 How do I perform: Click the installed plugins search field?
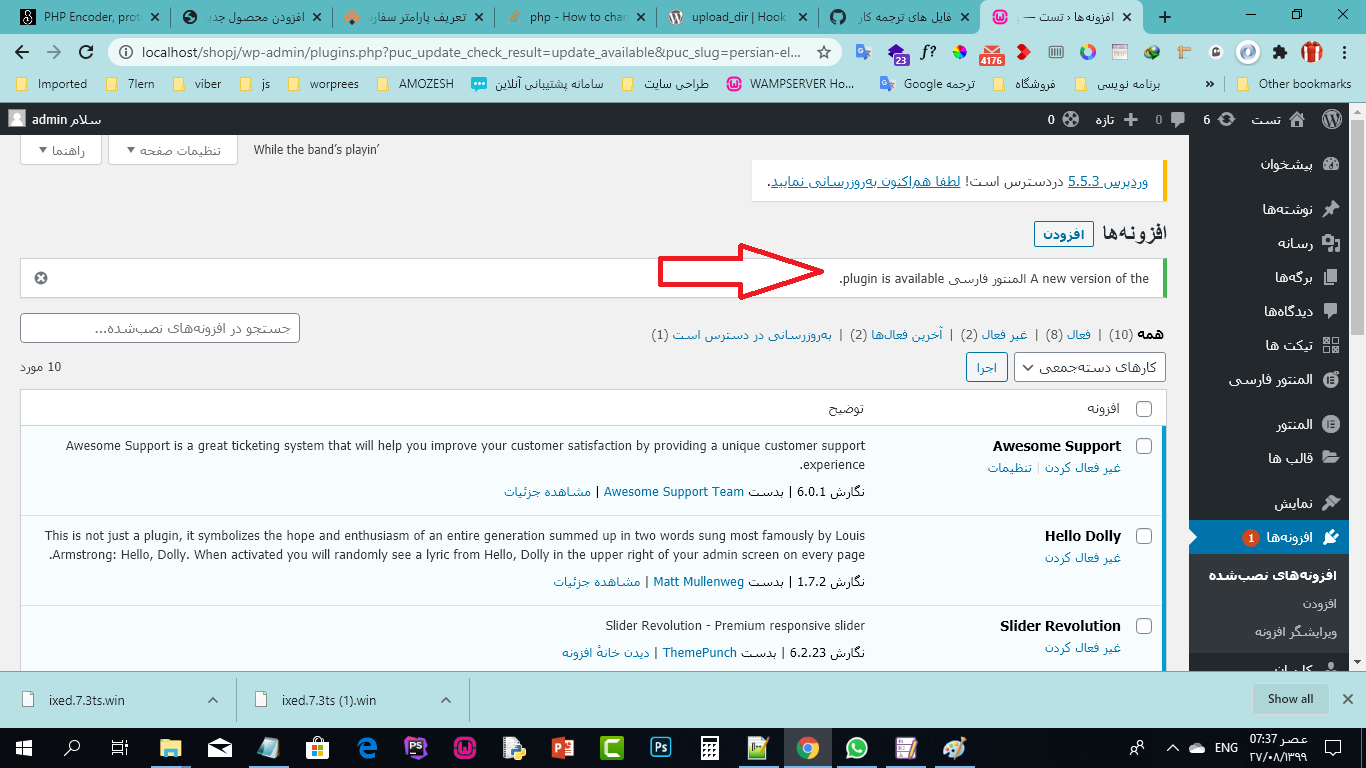160,328
